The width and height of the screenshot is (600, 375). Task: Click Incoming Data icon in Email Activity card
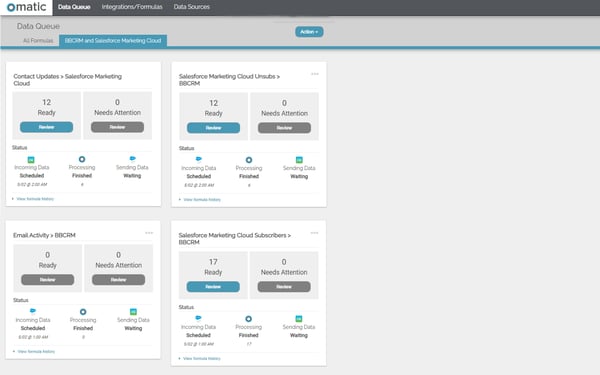(x=33, y=311)
